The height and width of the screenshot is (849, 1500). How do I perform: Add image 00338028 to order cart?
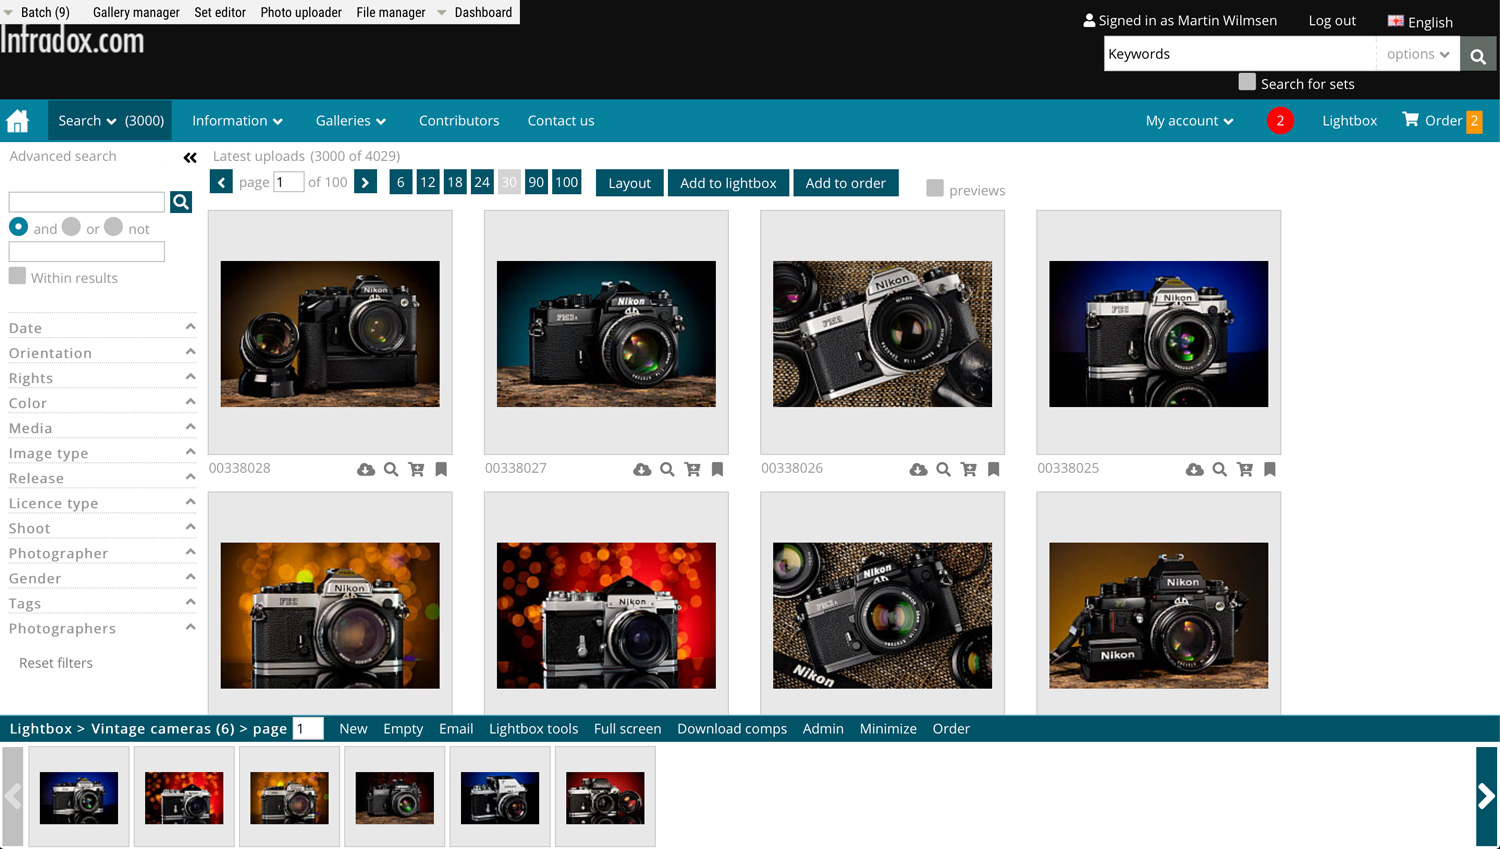point(416,469)
